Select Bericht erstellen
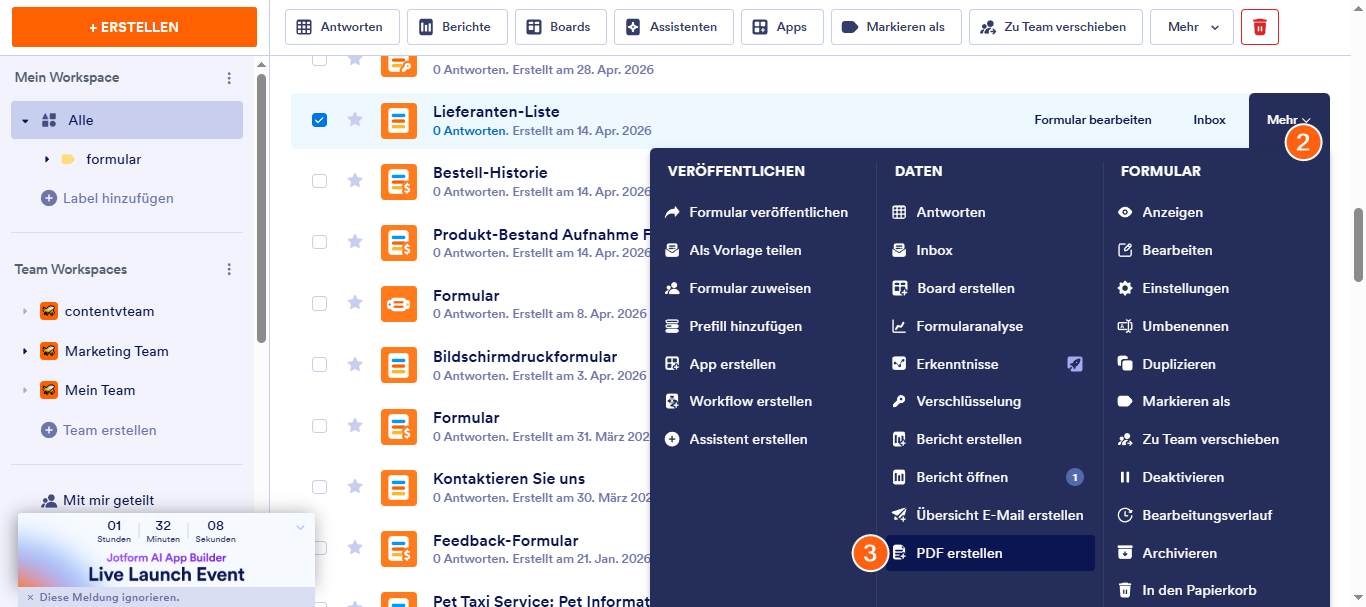This screenshot has width=1366, height=607. click(957, 439)
